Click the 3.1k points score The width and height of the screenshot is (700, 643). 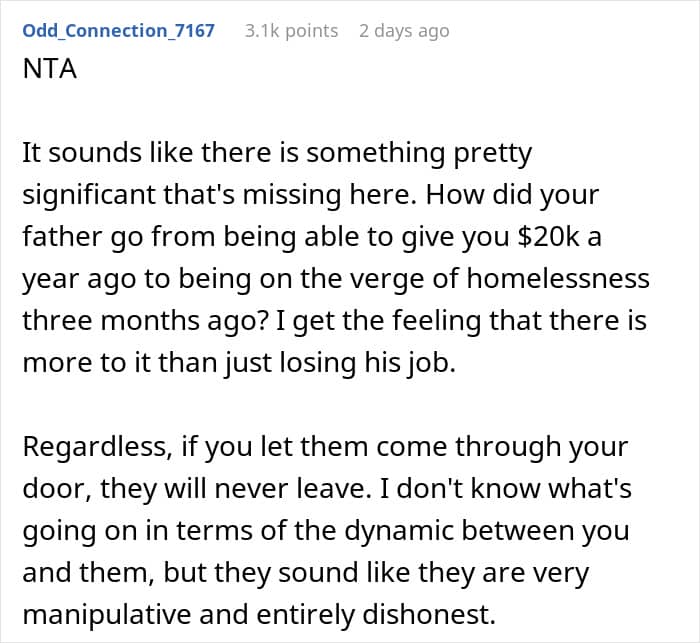[x=292, y=31]
